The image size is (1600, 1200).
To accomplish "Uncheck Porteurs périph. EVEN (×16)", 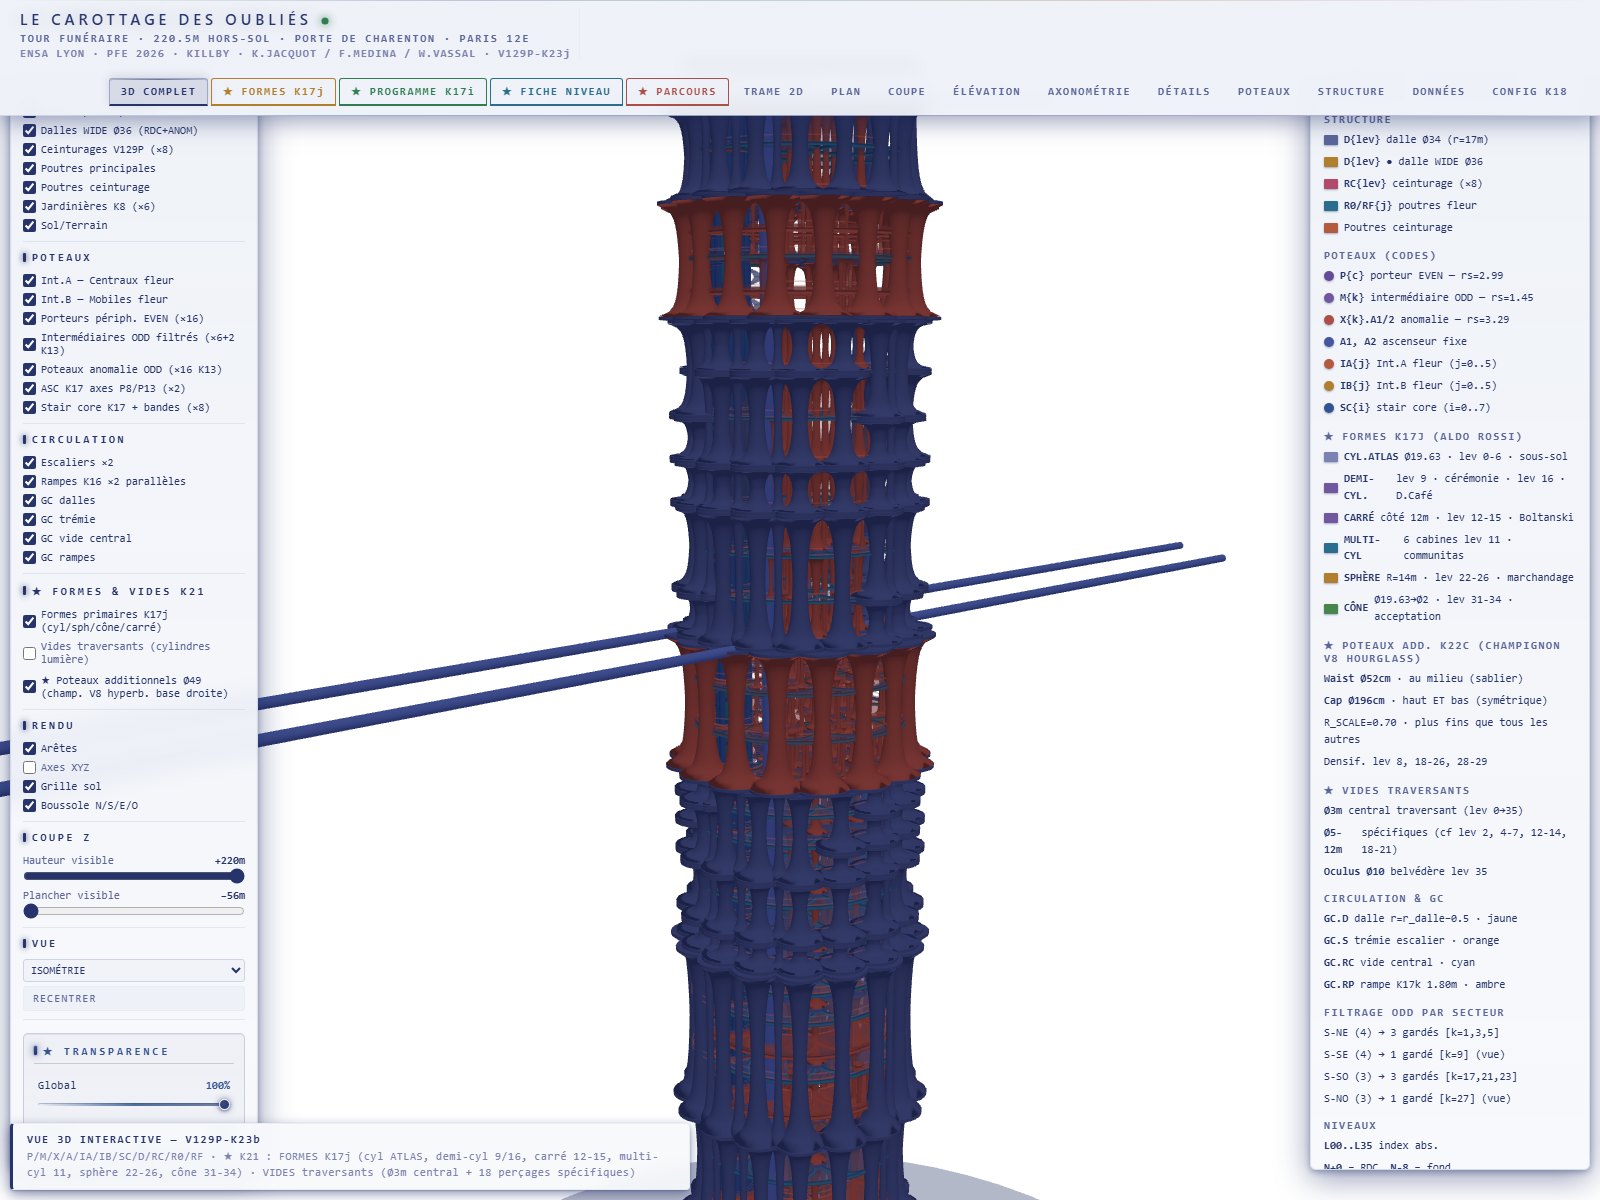I will coord(30,319).
